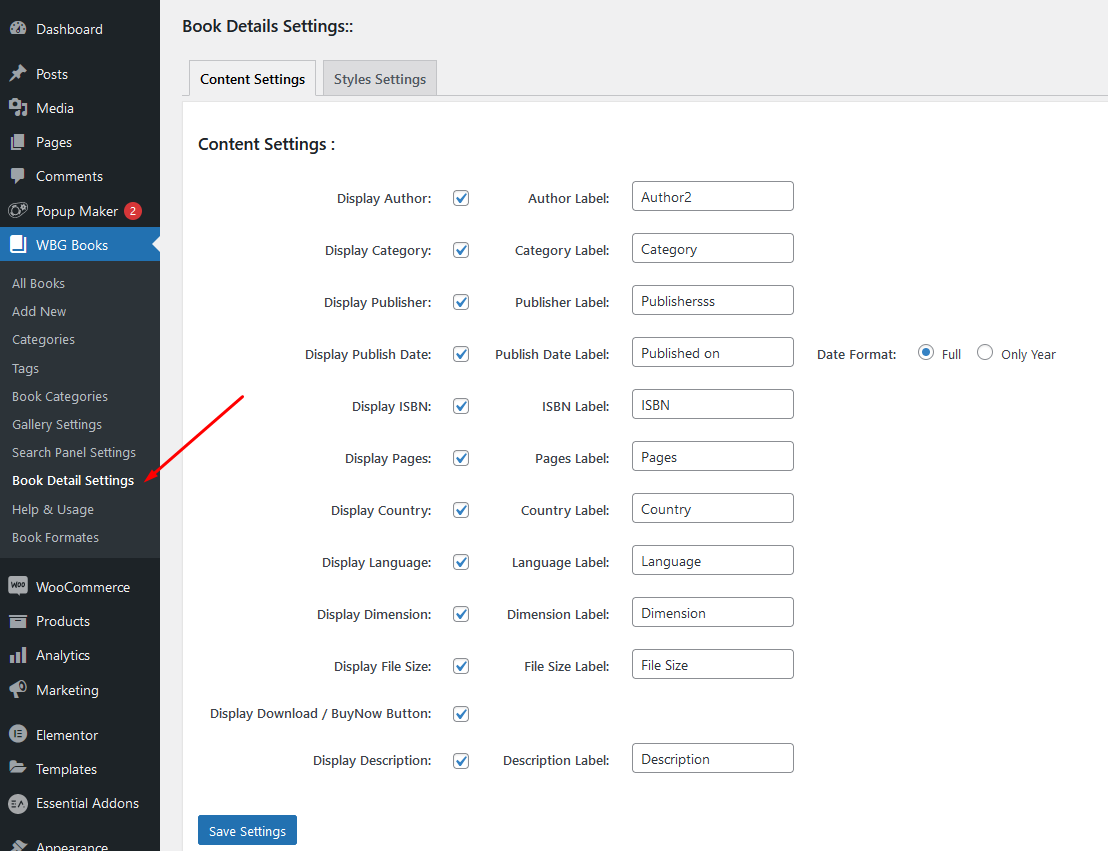Toggle the Display Publisher checkbox
Image resolution: width=1108 pixels, height=851 pixels.
click(x=461, y=302)
